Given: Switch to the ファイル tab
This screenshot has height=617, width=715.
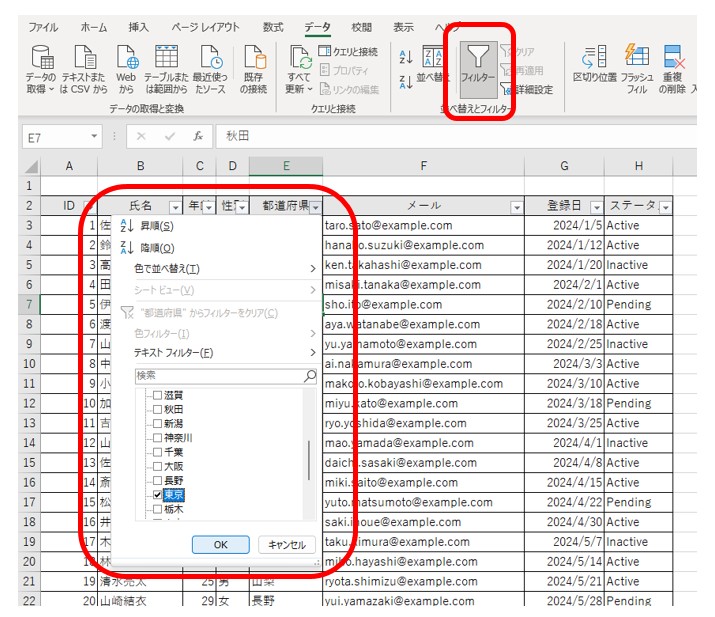Looking at the screenshot, I should click(x=44, y=27).
